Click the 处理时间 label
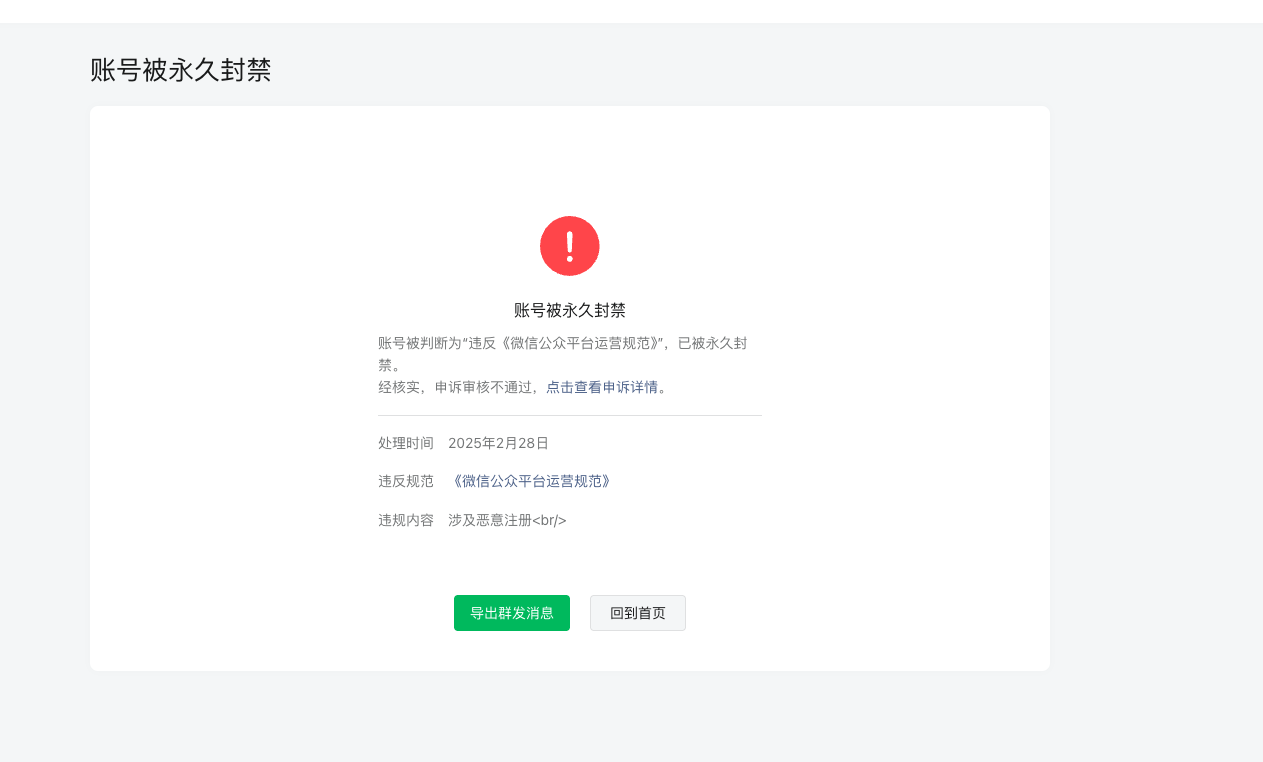This screenshot has width=1263, height=762. tap(406, 443)
